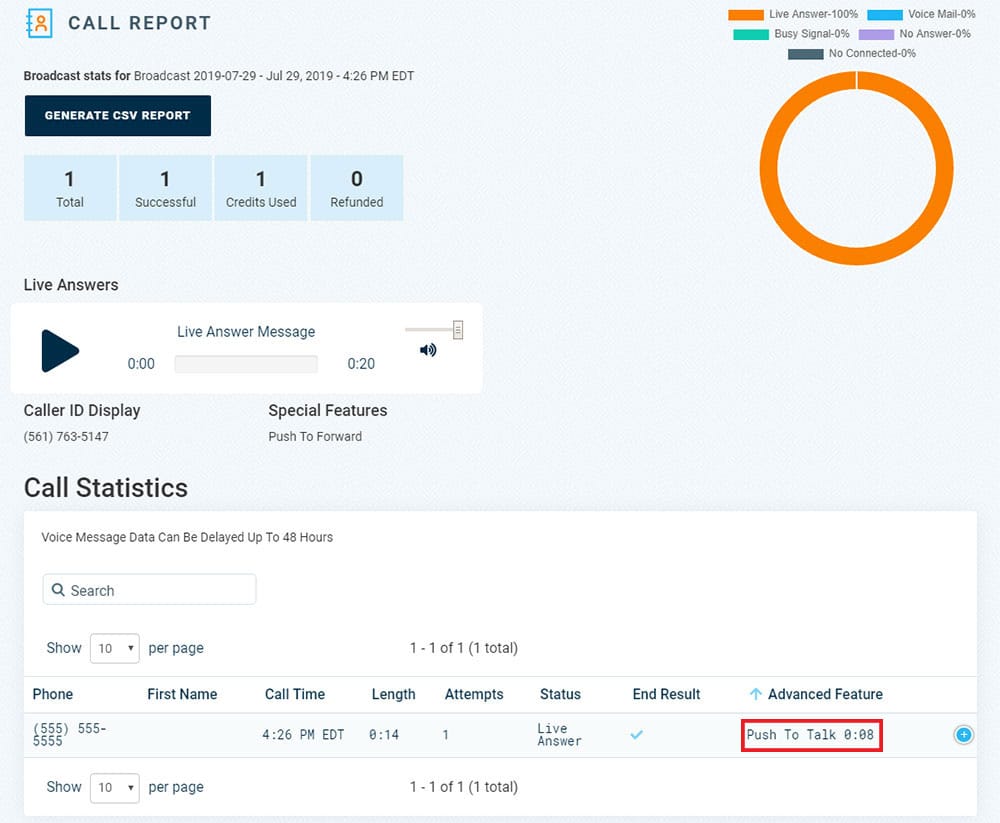The height and width of the screenshot is (823, 1000).
Task: Sort table by Status column
Action: tap(561, 694)
